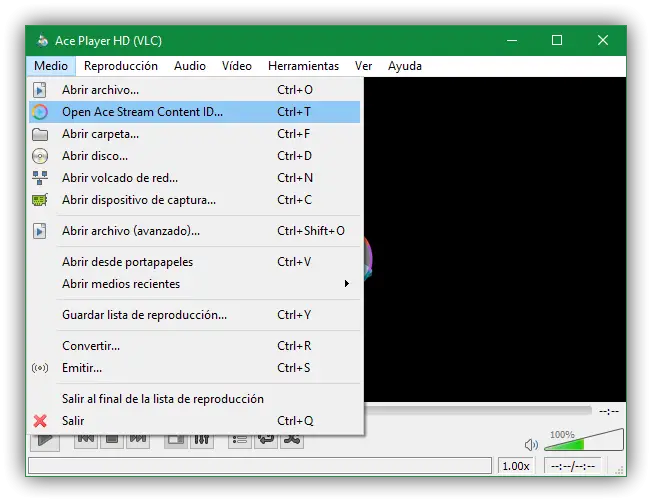Click the capture card icon
Image resolution: width=652 pixels, height=502 pixels.
[x=40, y=200]
